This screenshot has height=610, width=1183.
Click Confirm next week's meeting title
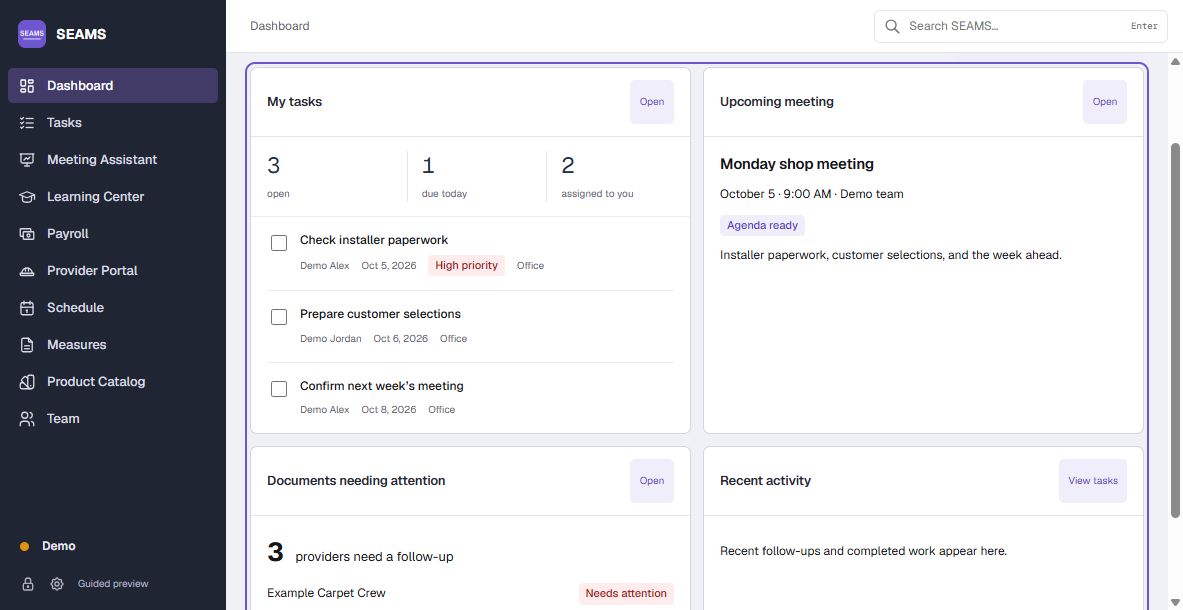[x=382, y=386]
